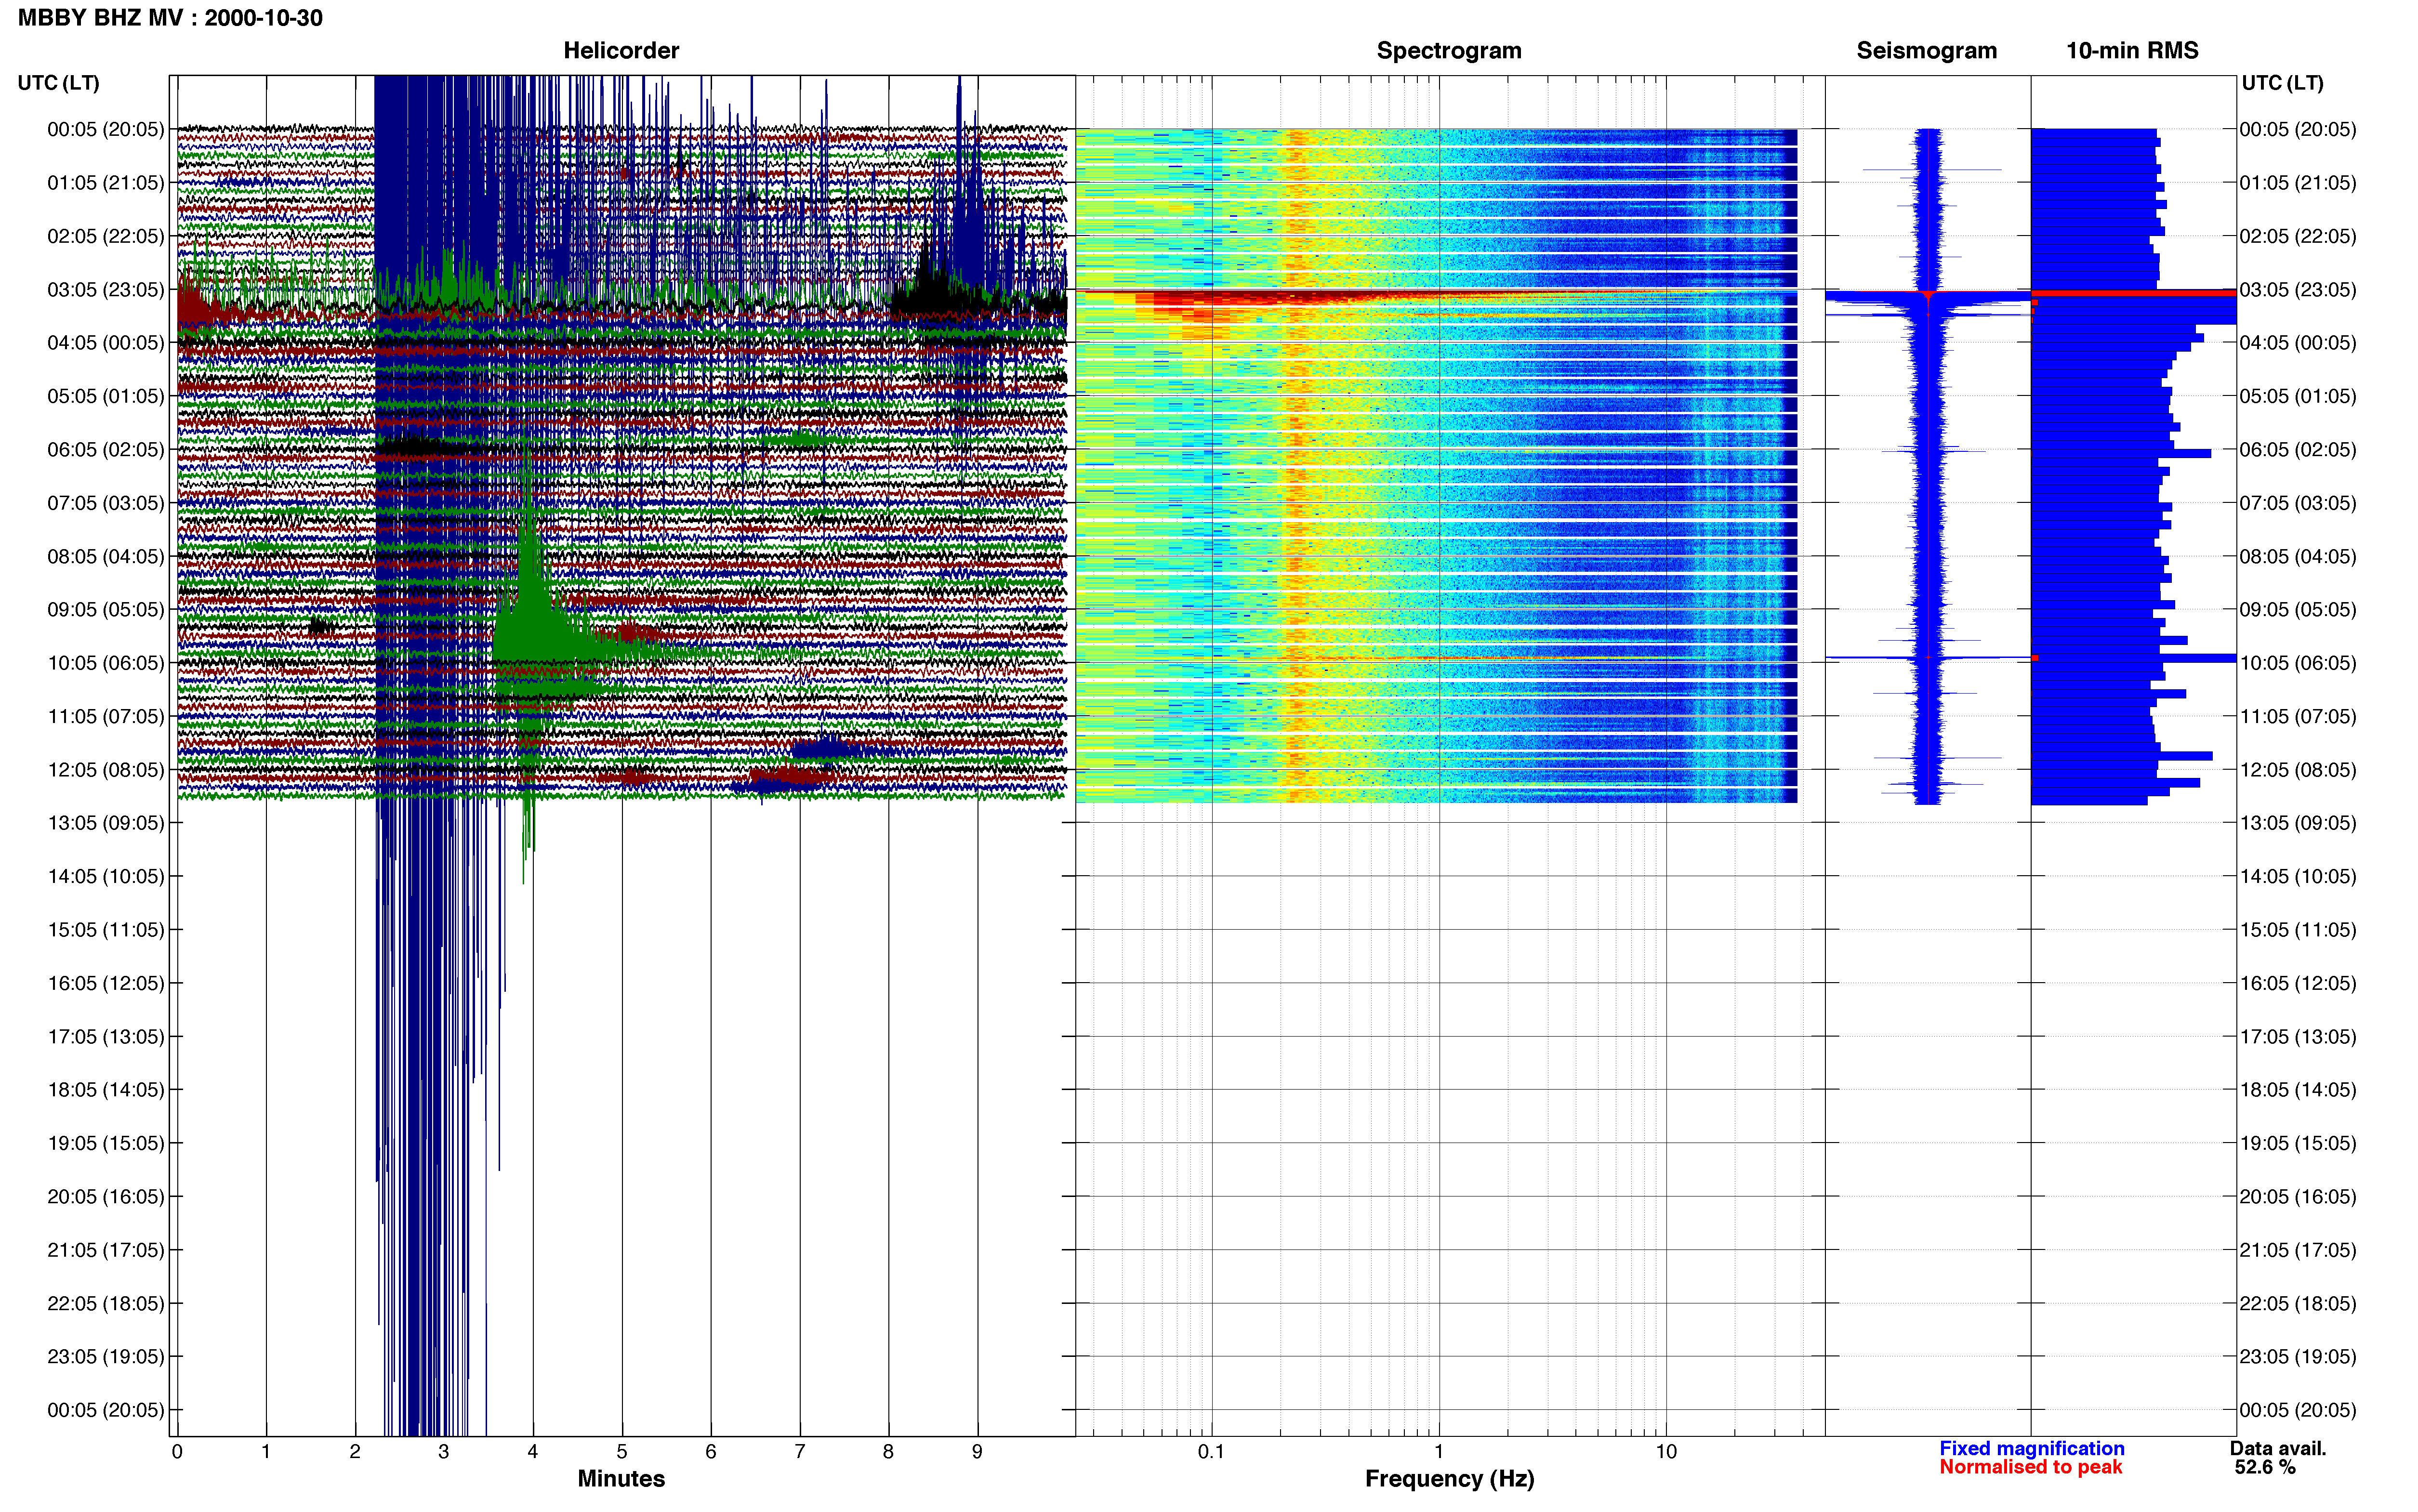Select the Helicorder panel heading
The width and height of the screenshot is (2418, 1512).
pos(621,51)
